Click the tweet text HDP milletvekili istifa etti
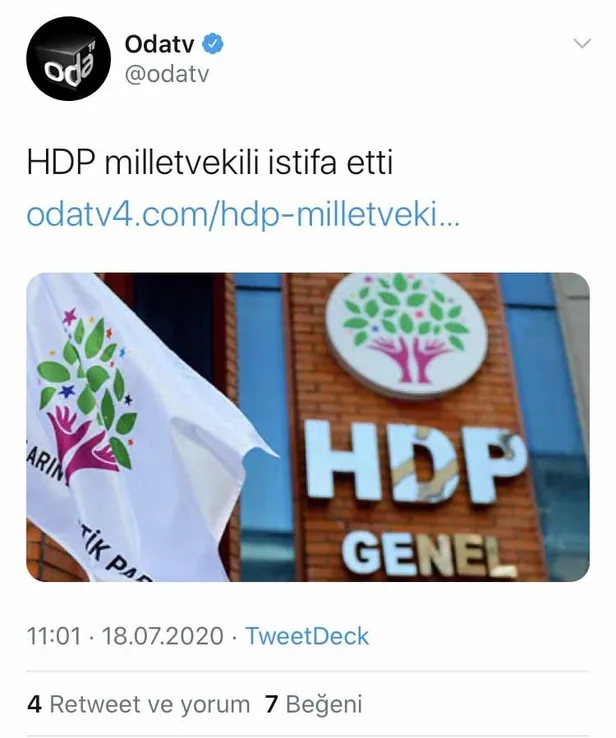This screenshot has height=738, width=616. (x=209, y=163)
